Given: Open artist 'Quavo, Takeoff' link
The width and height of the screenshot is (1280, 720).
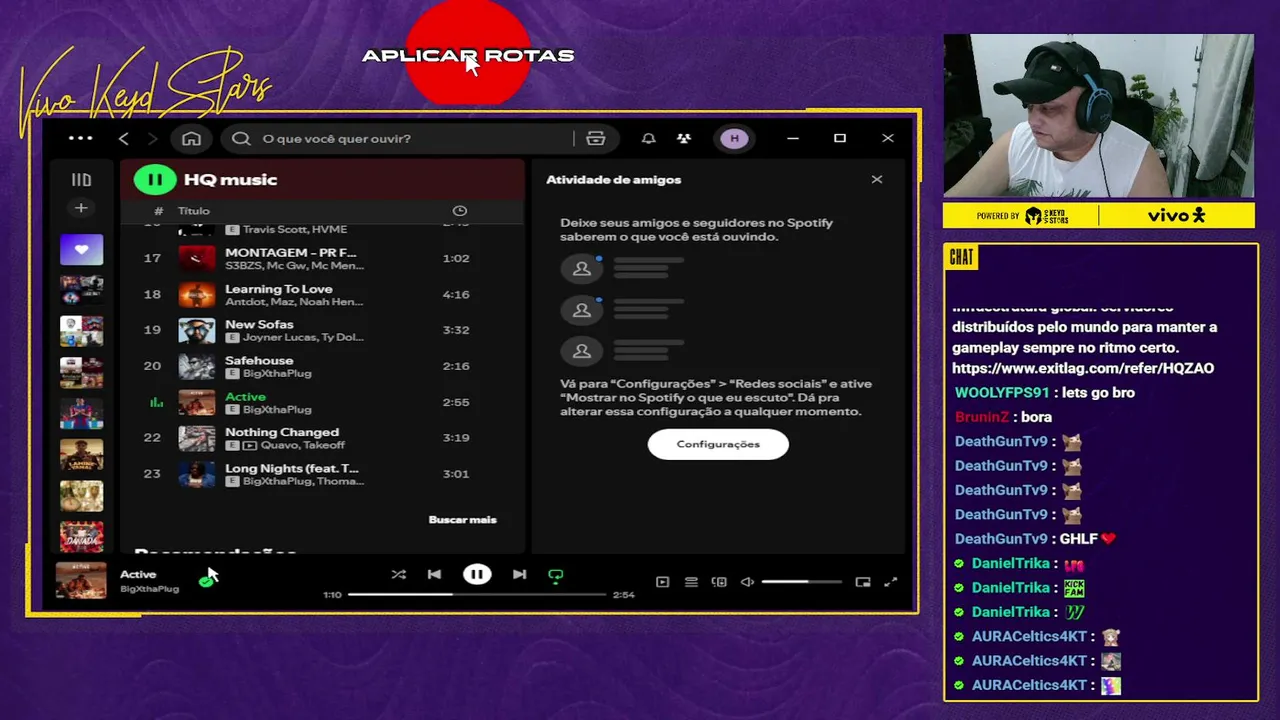Looking at the screenshot, I should (x=302, y=446).
